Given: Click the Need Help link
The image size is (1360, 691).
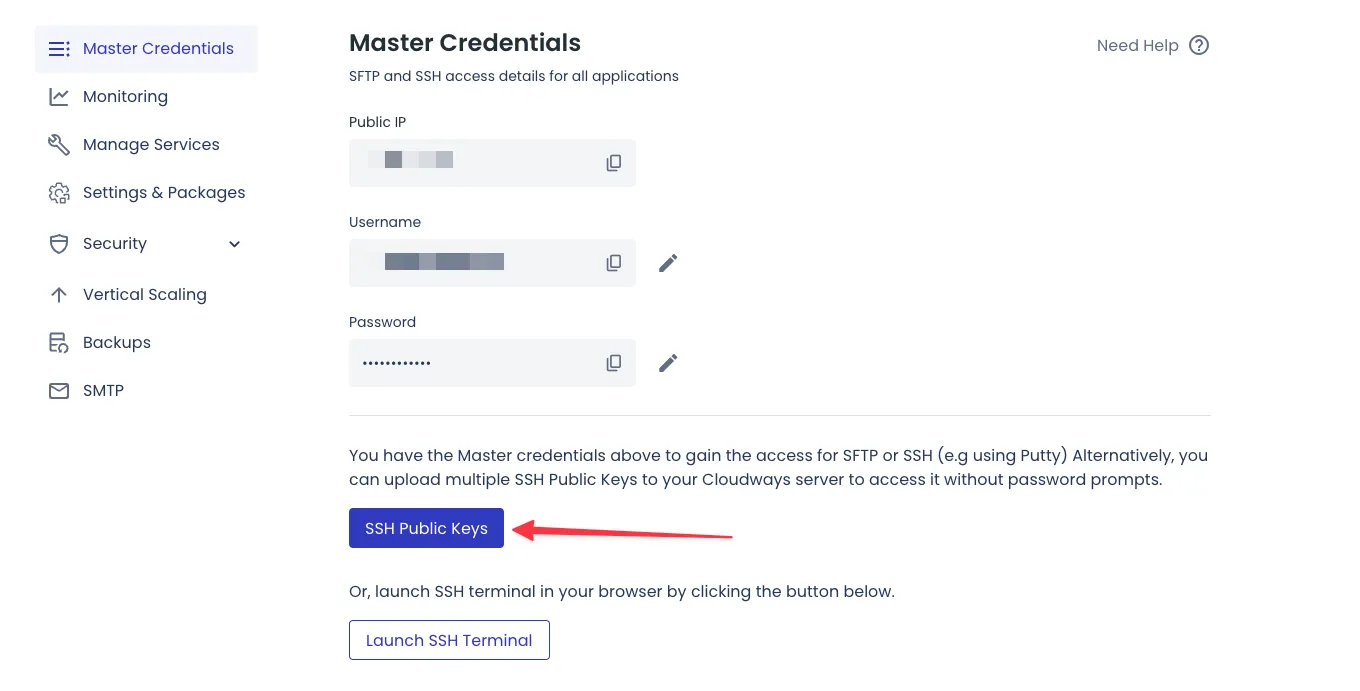Looking at the screenshot, I should pos(1137,46).
